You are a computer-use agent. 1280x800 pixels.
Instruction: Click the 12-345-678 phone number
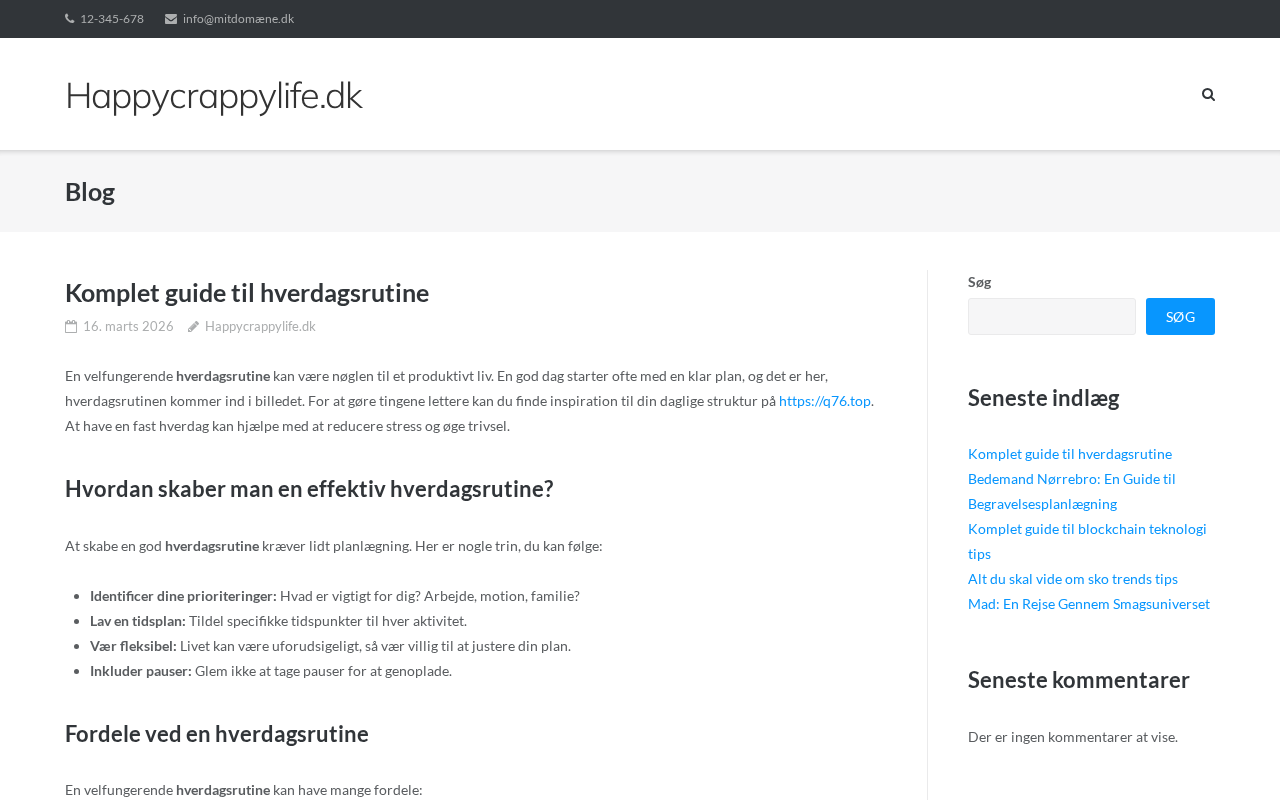pyautogui.click(x=112, y=19)
